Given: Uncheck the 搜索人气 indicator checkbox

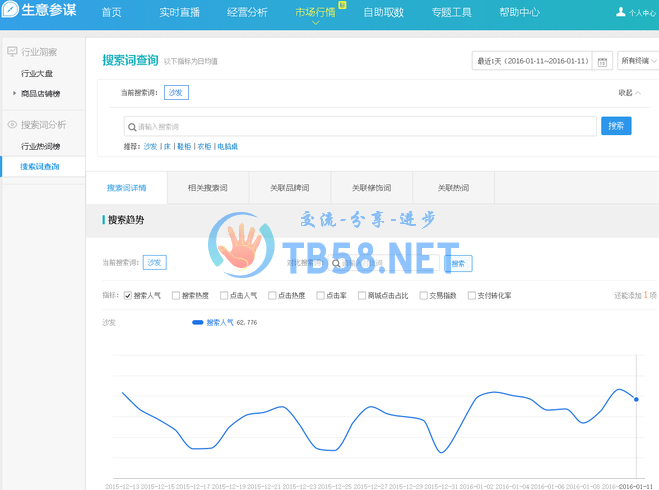Looking at the screenshot, I should (127, 296).
